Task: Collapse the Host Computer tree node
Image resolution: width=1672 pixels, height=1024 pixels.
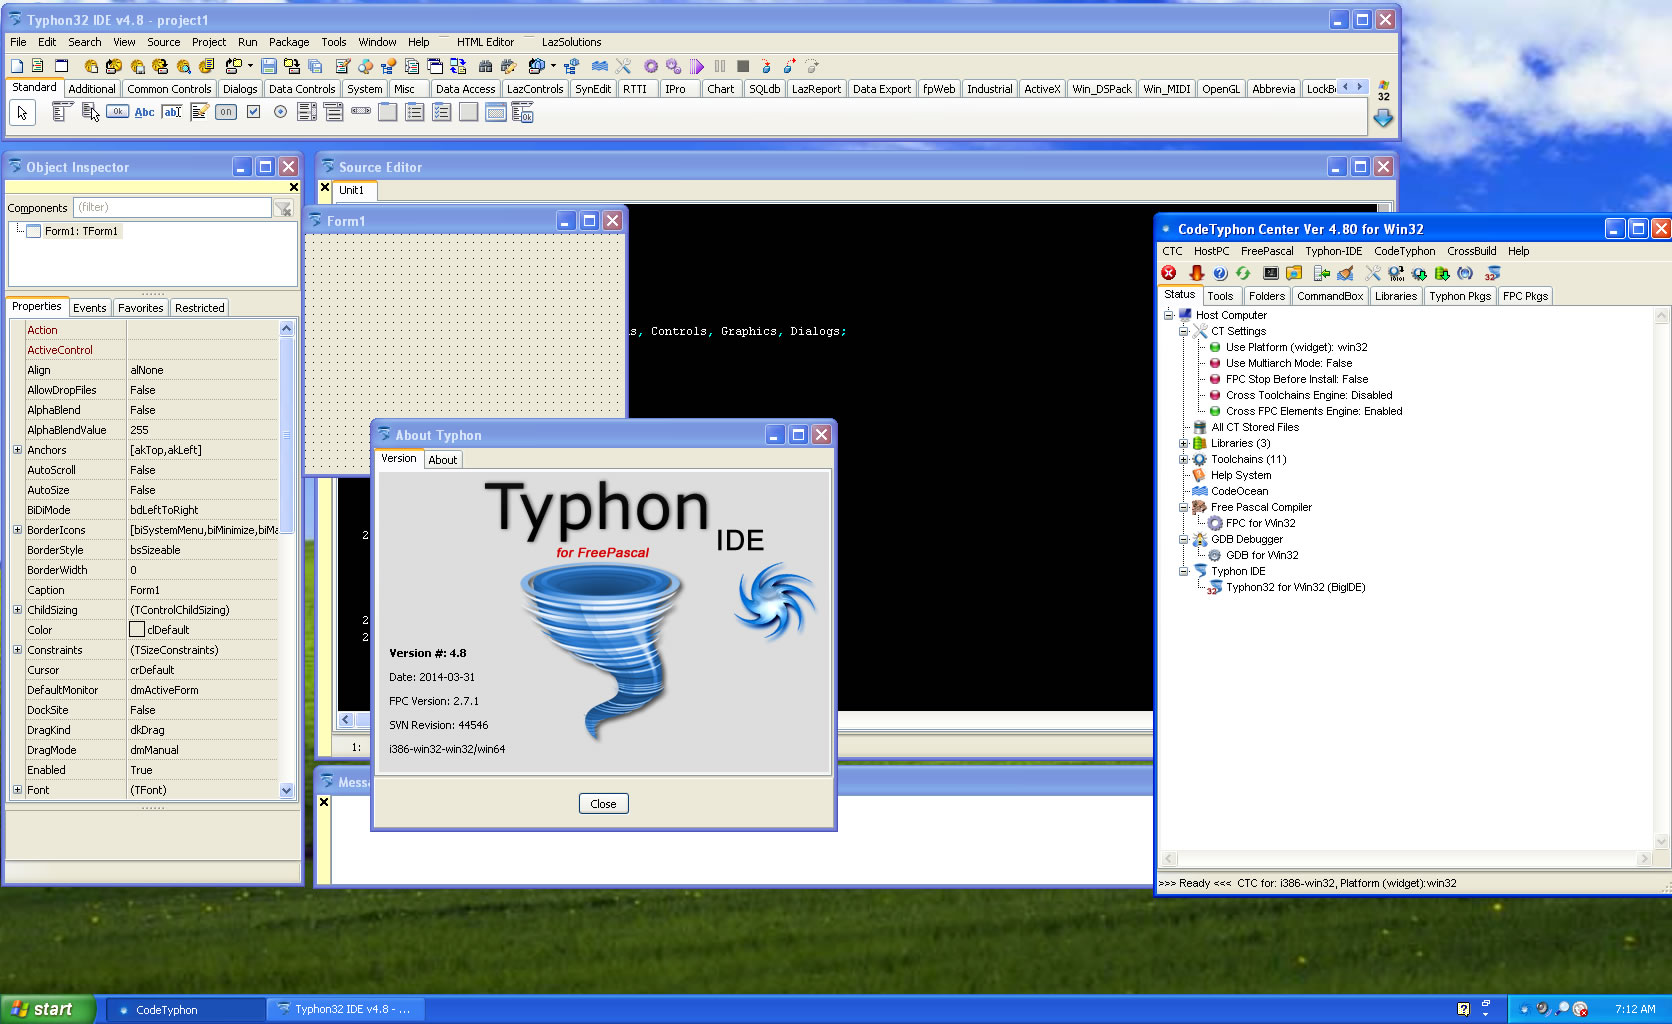Action: click(1168, 315)
